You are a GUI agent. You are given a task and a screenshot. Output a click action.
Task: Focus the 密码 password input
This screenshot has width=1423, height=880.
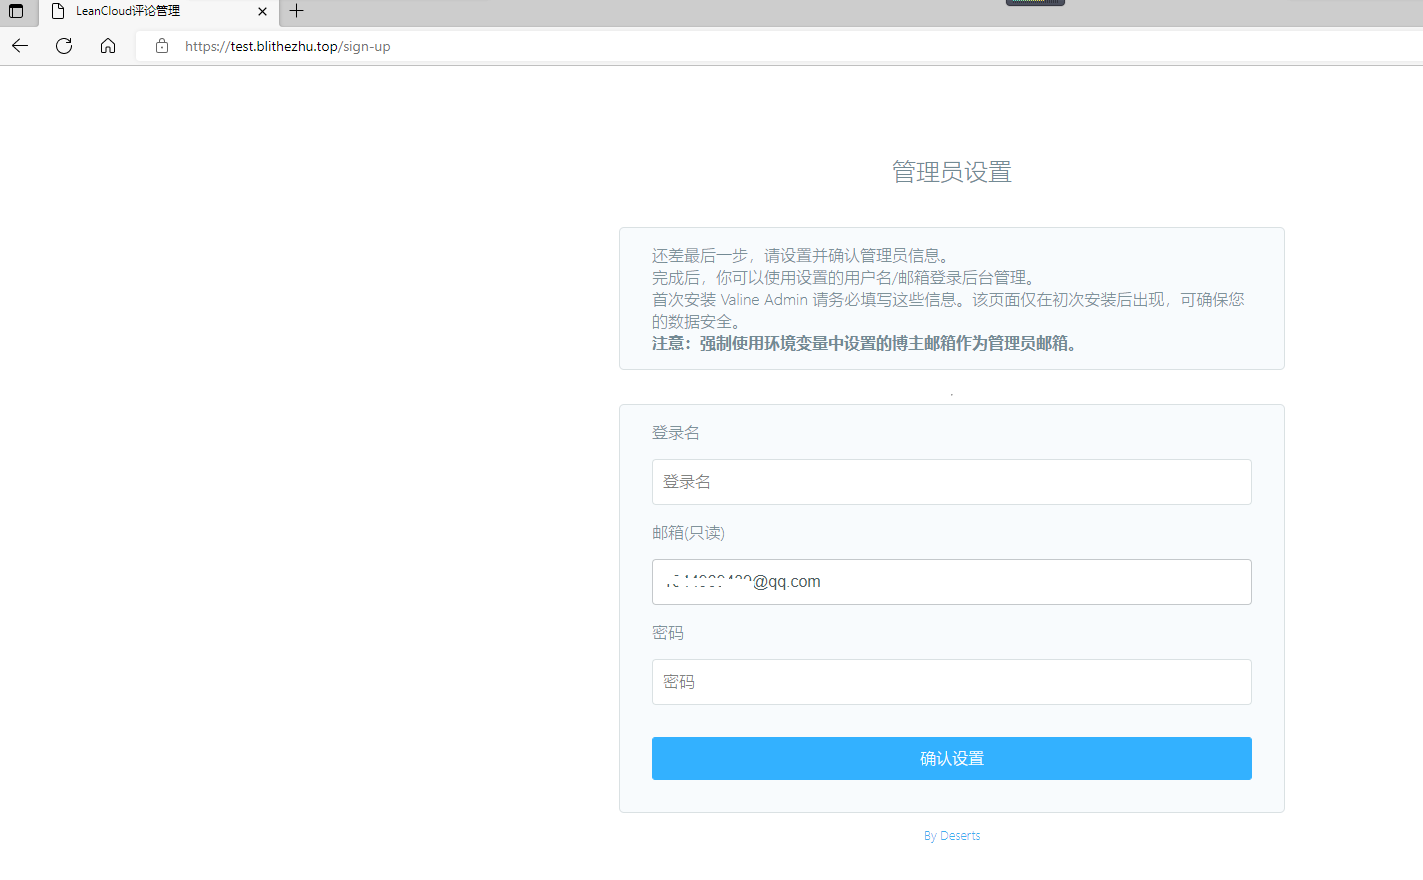(x=951, y=682)
